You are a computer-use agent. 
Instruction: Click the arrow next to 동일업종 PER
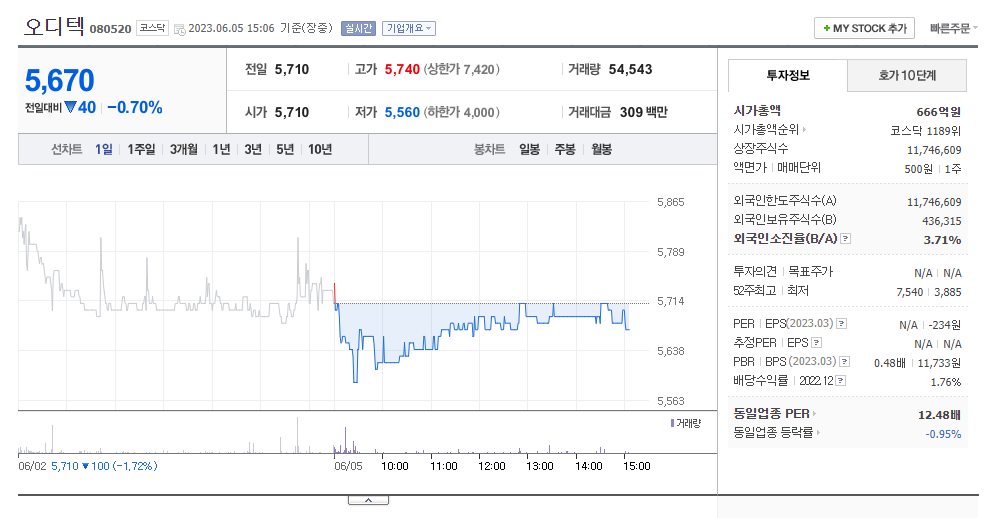point(814,413)
